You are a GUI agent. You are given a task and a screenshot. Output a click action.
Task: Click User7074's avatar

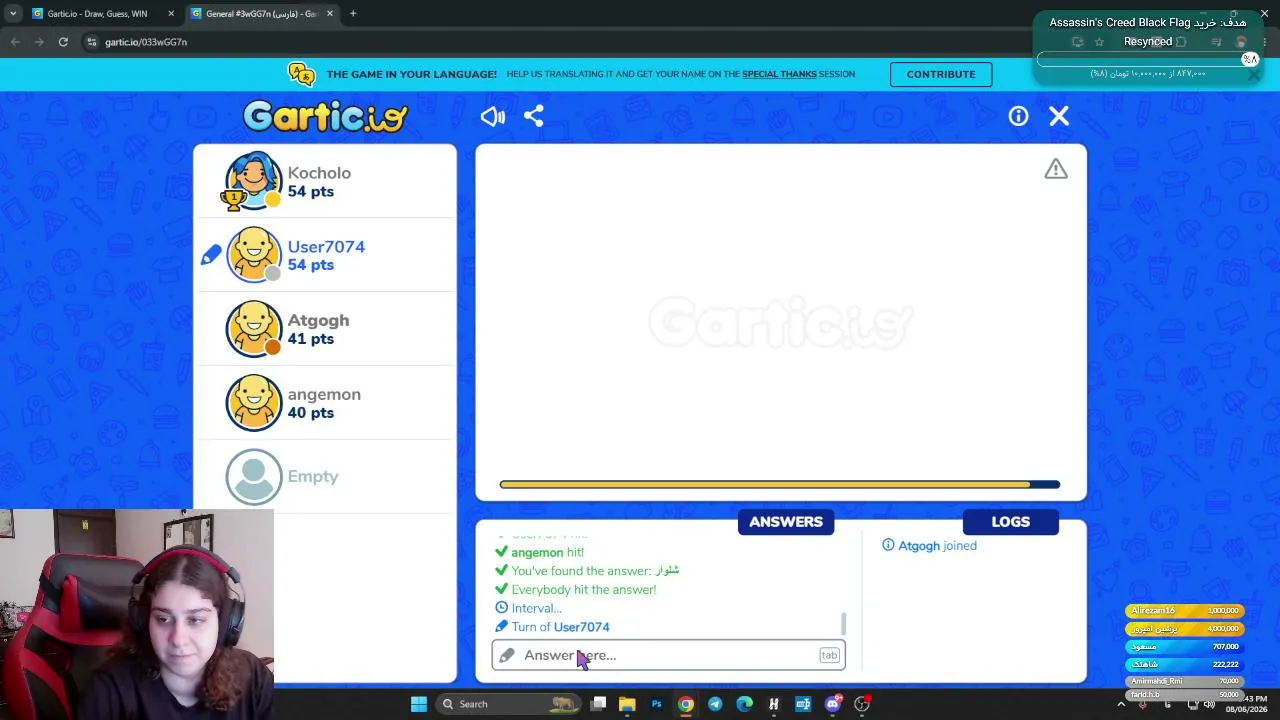[253, 254]
